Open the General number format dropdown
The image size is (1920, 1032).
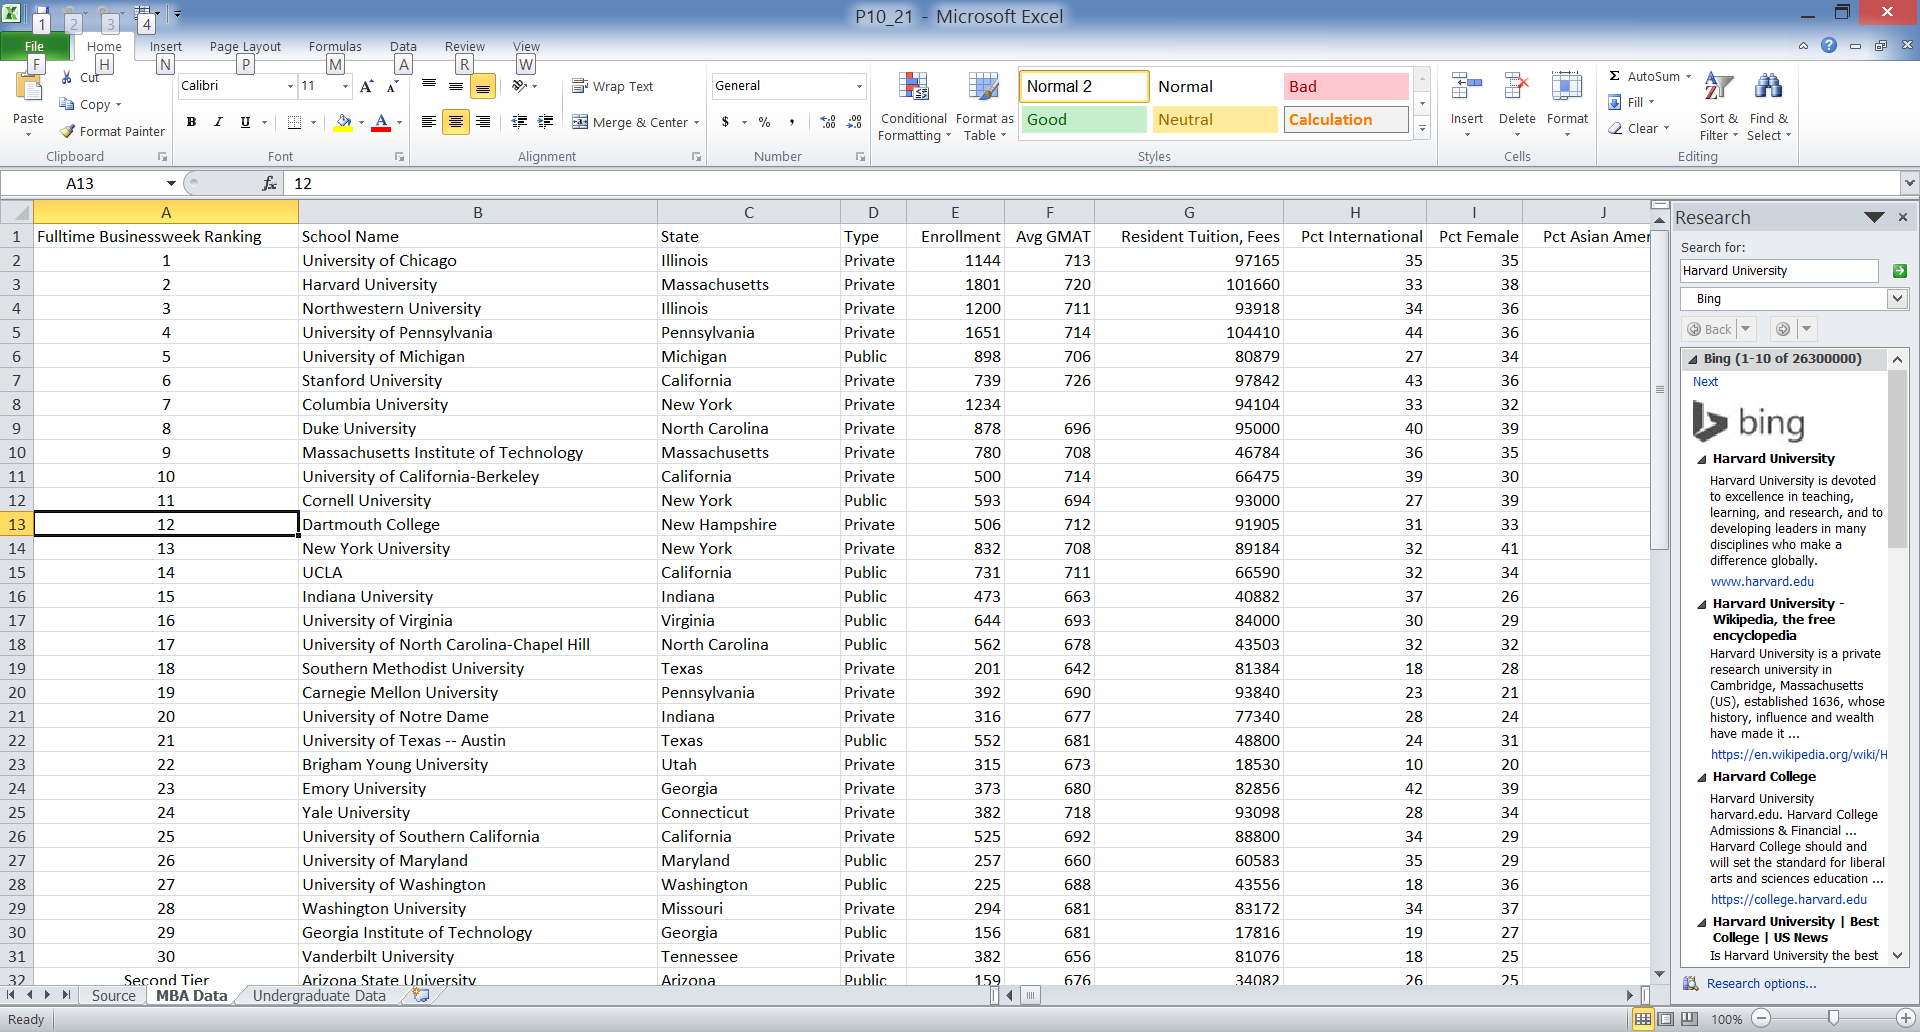[x=859, y=86]
